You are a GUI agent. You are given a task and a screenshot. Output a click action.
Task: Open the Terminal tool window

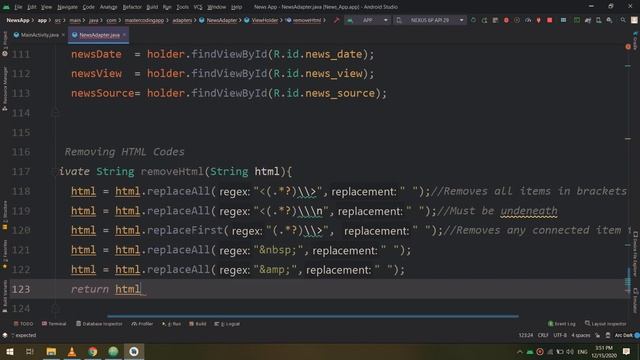(54, 324)
